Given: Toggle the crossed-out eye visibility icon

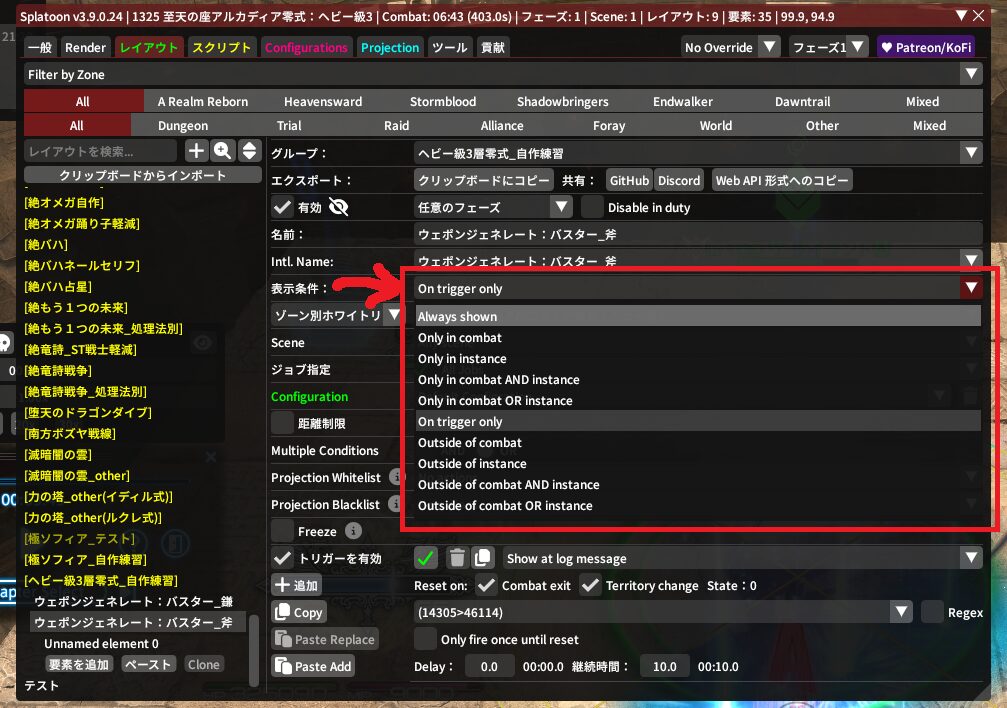Looking at the screenshot, I should (338, 207).
